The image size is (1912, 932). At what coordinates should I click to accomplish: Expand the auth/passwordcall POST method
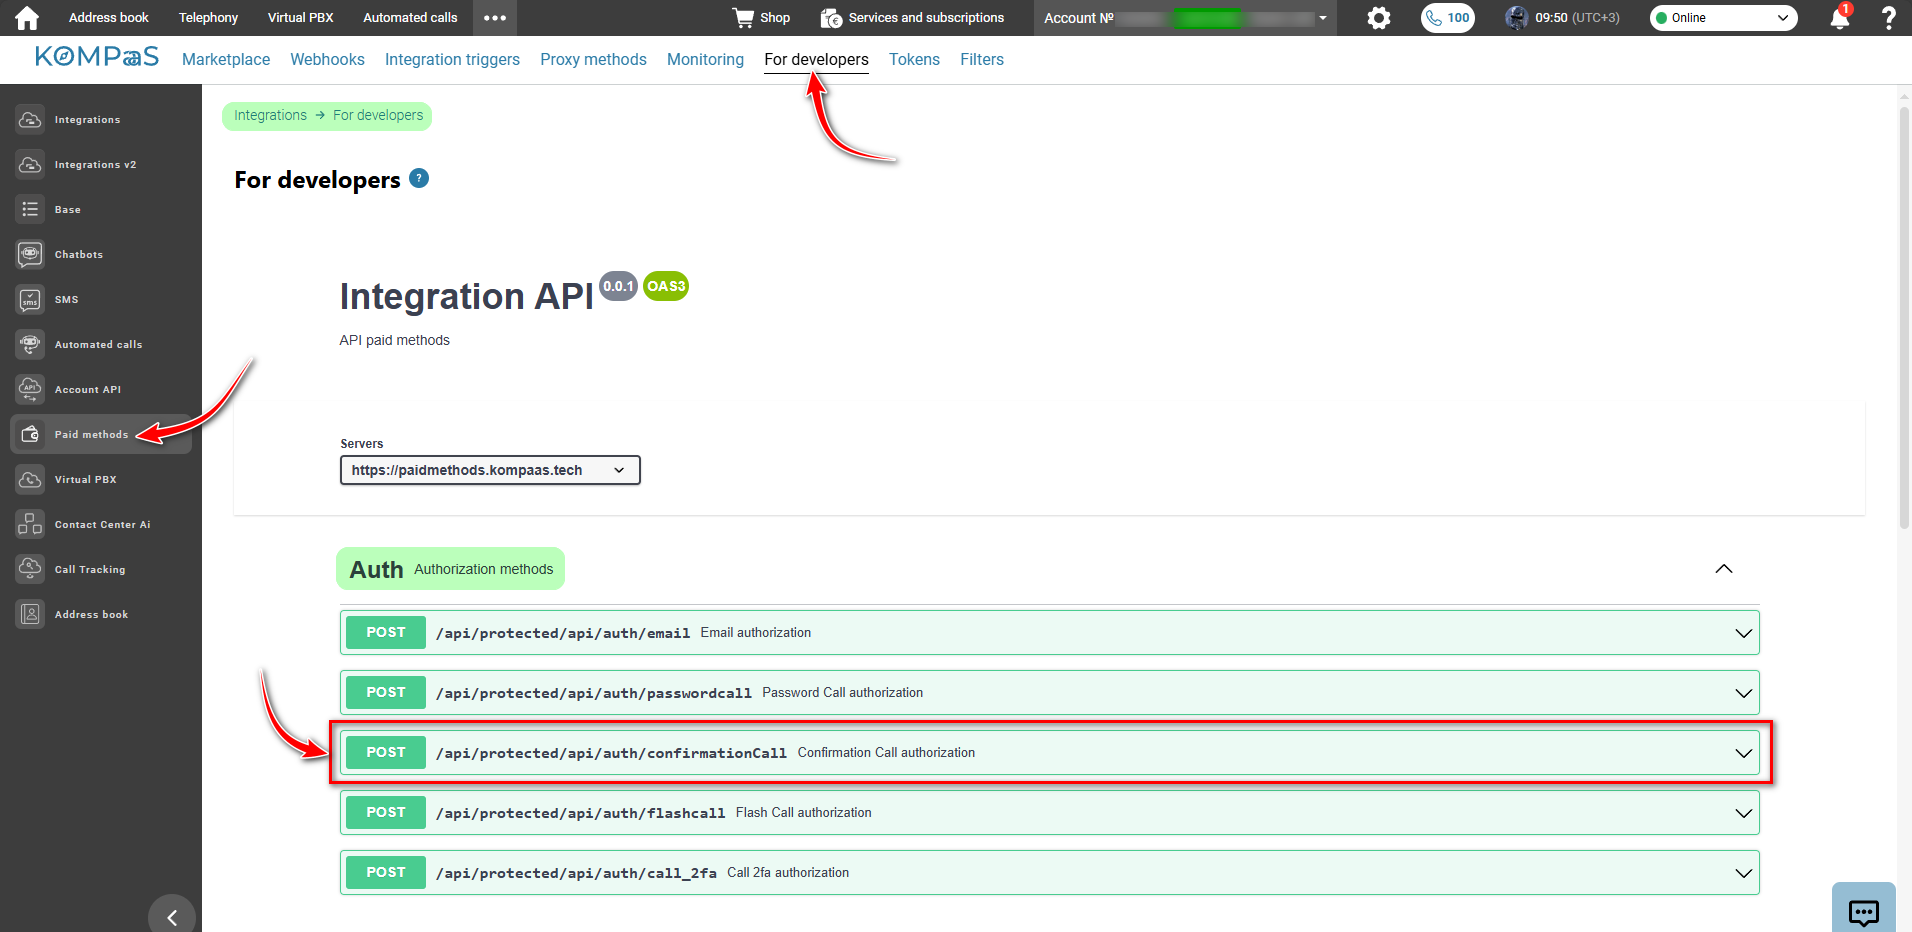1050,693
